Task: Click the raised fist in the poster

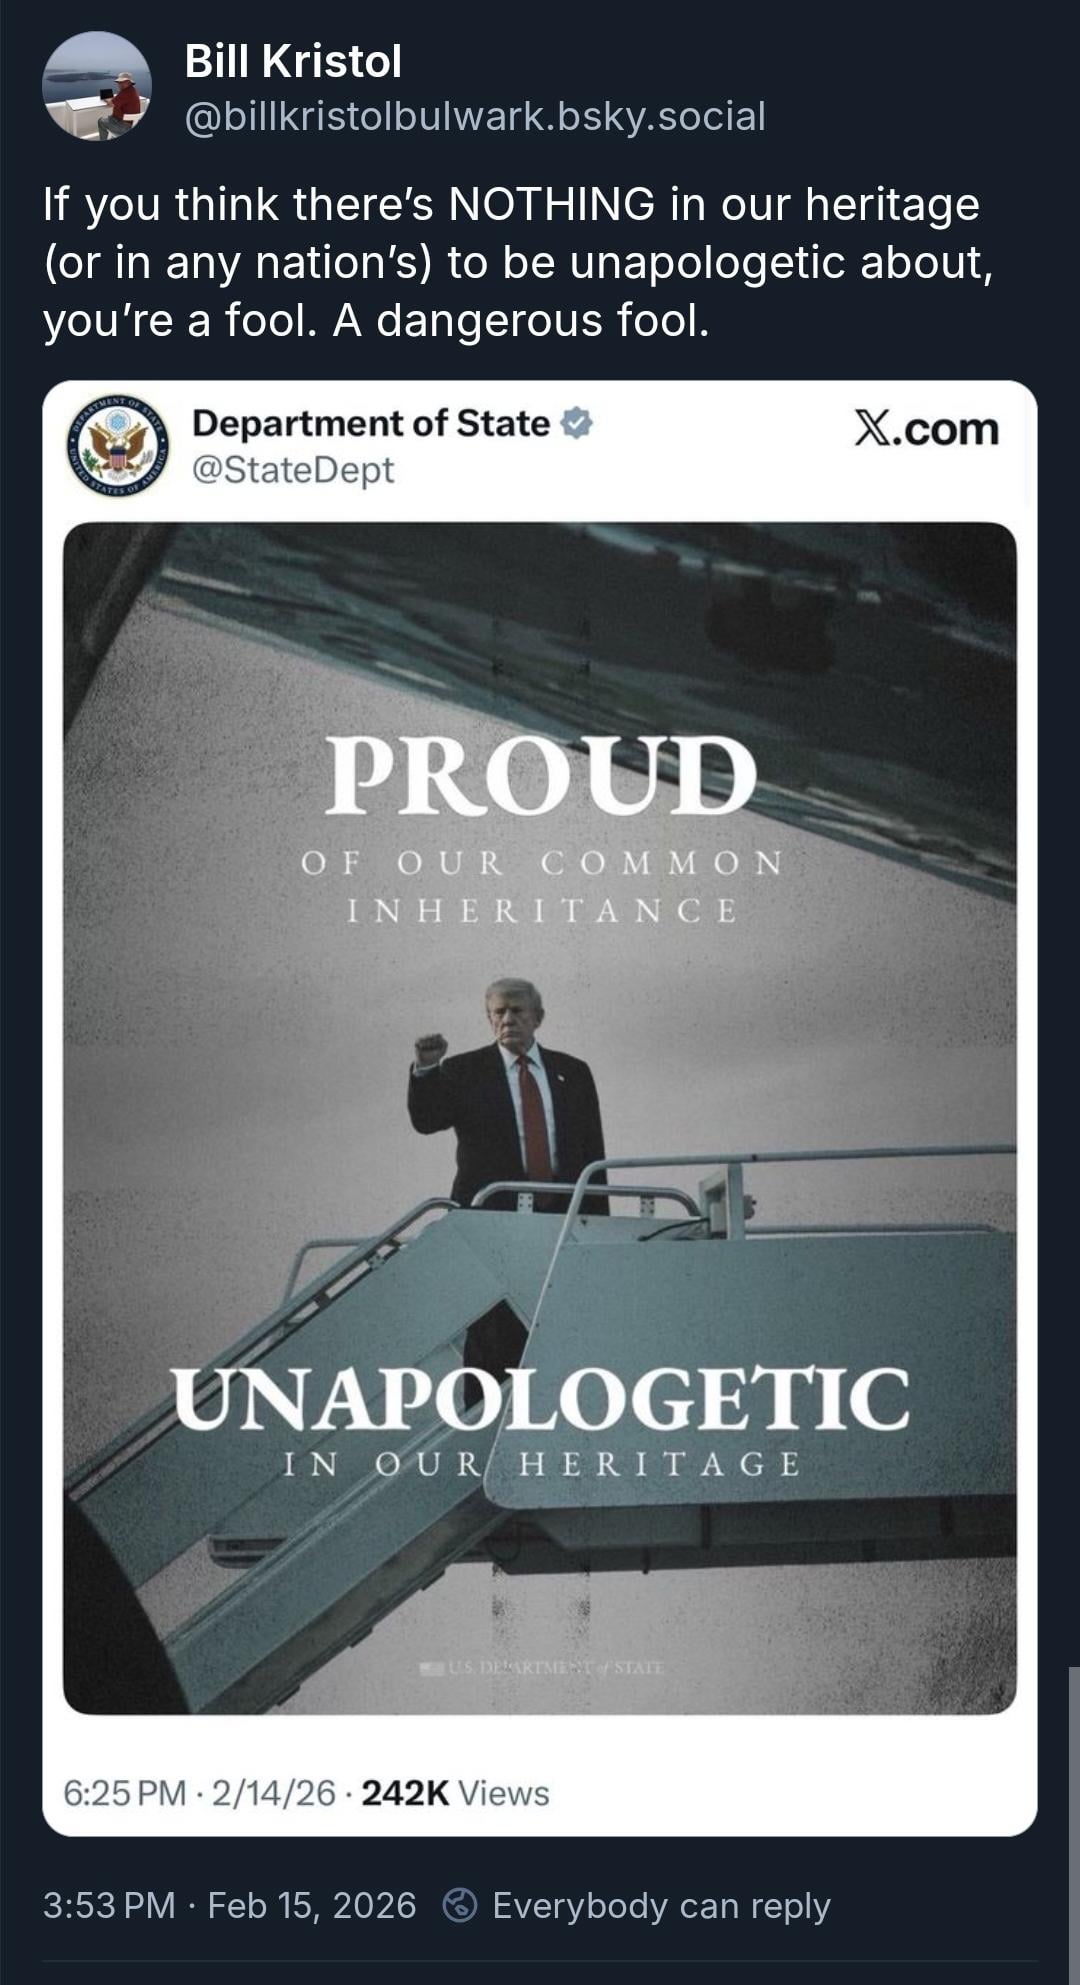Action: click(x=430, y=1049)
